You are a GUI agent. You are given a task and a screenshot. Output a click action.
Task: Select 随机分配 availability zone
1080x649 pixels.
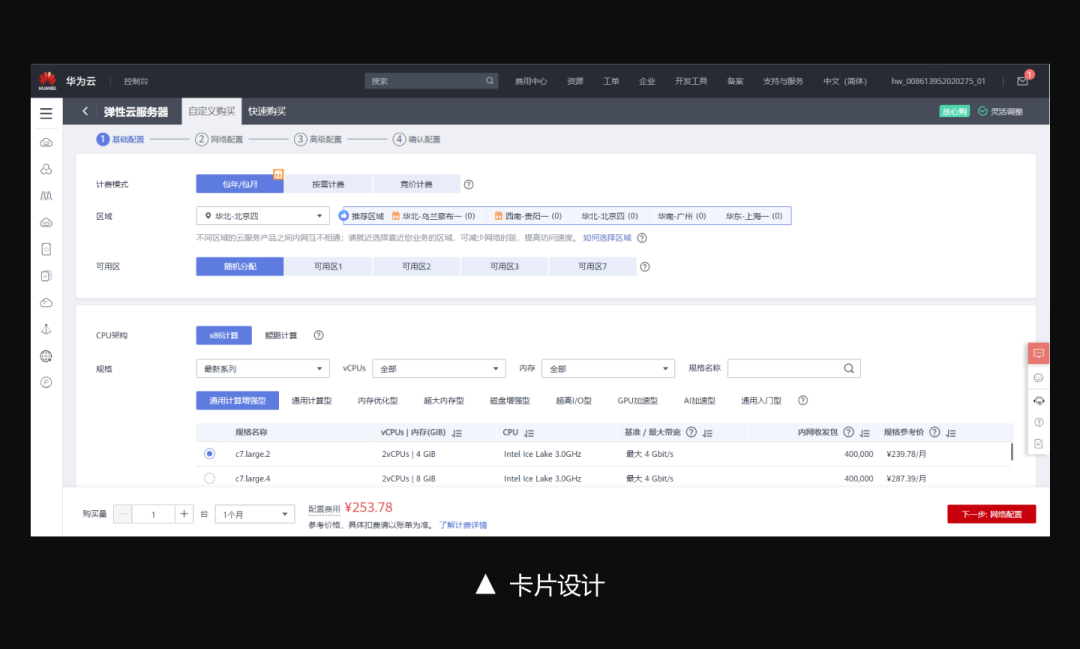pyautogui.click(x=240, y=267)
